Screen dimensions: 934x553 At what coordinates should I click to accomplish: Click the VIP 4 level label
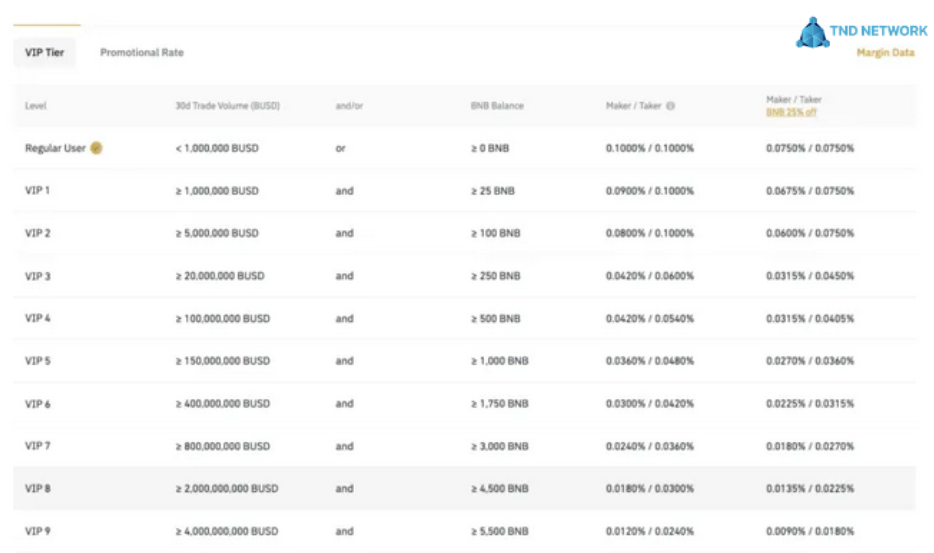[x=38, y=319]
